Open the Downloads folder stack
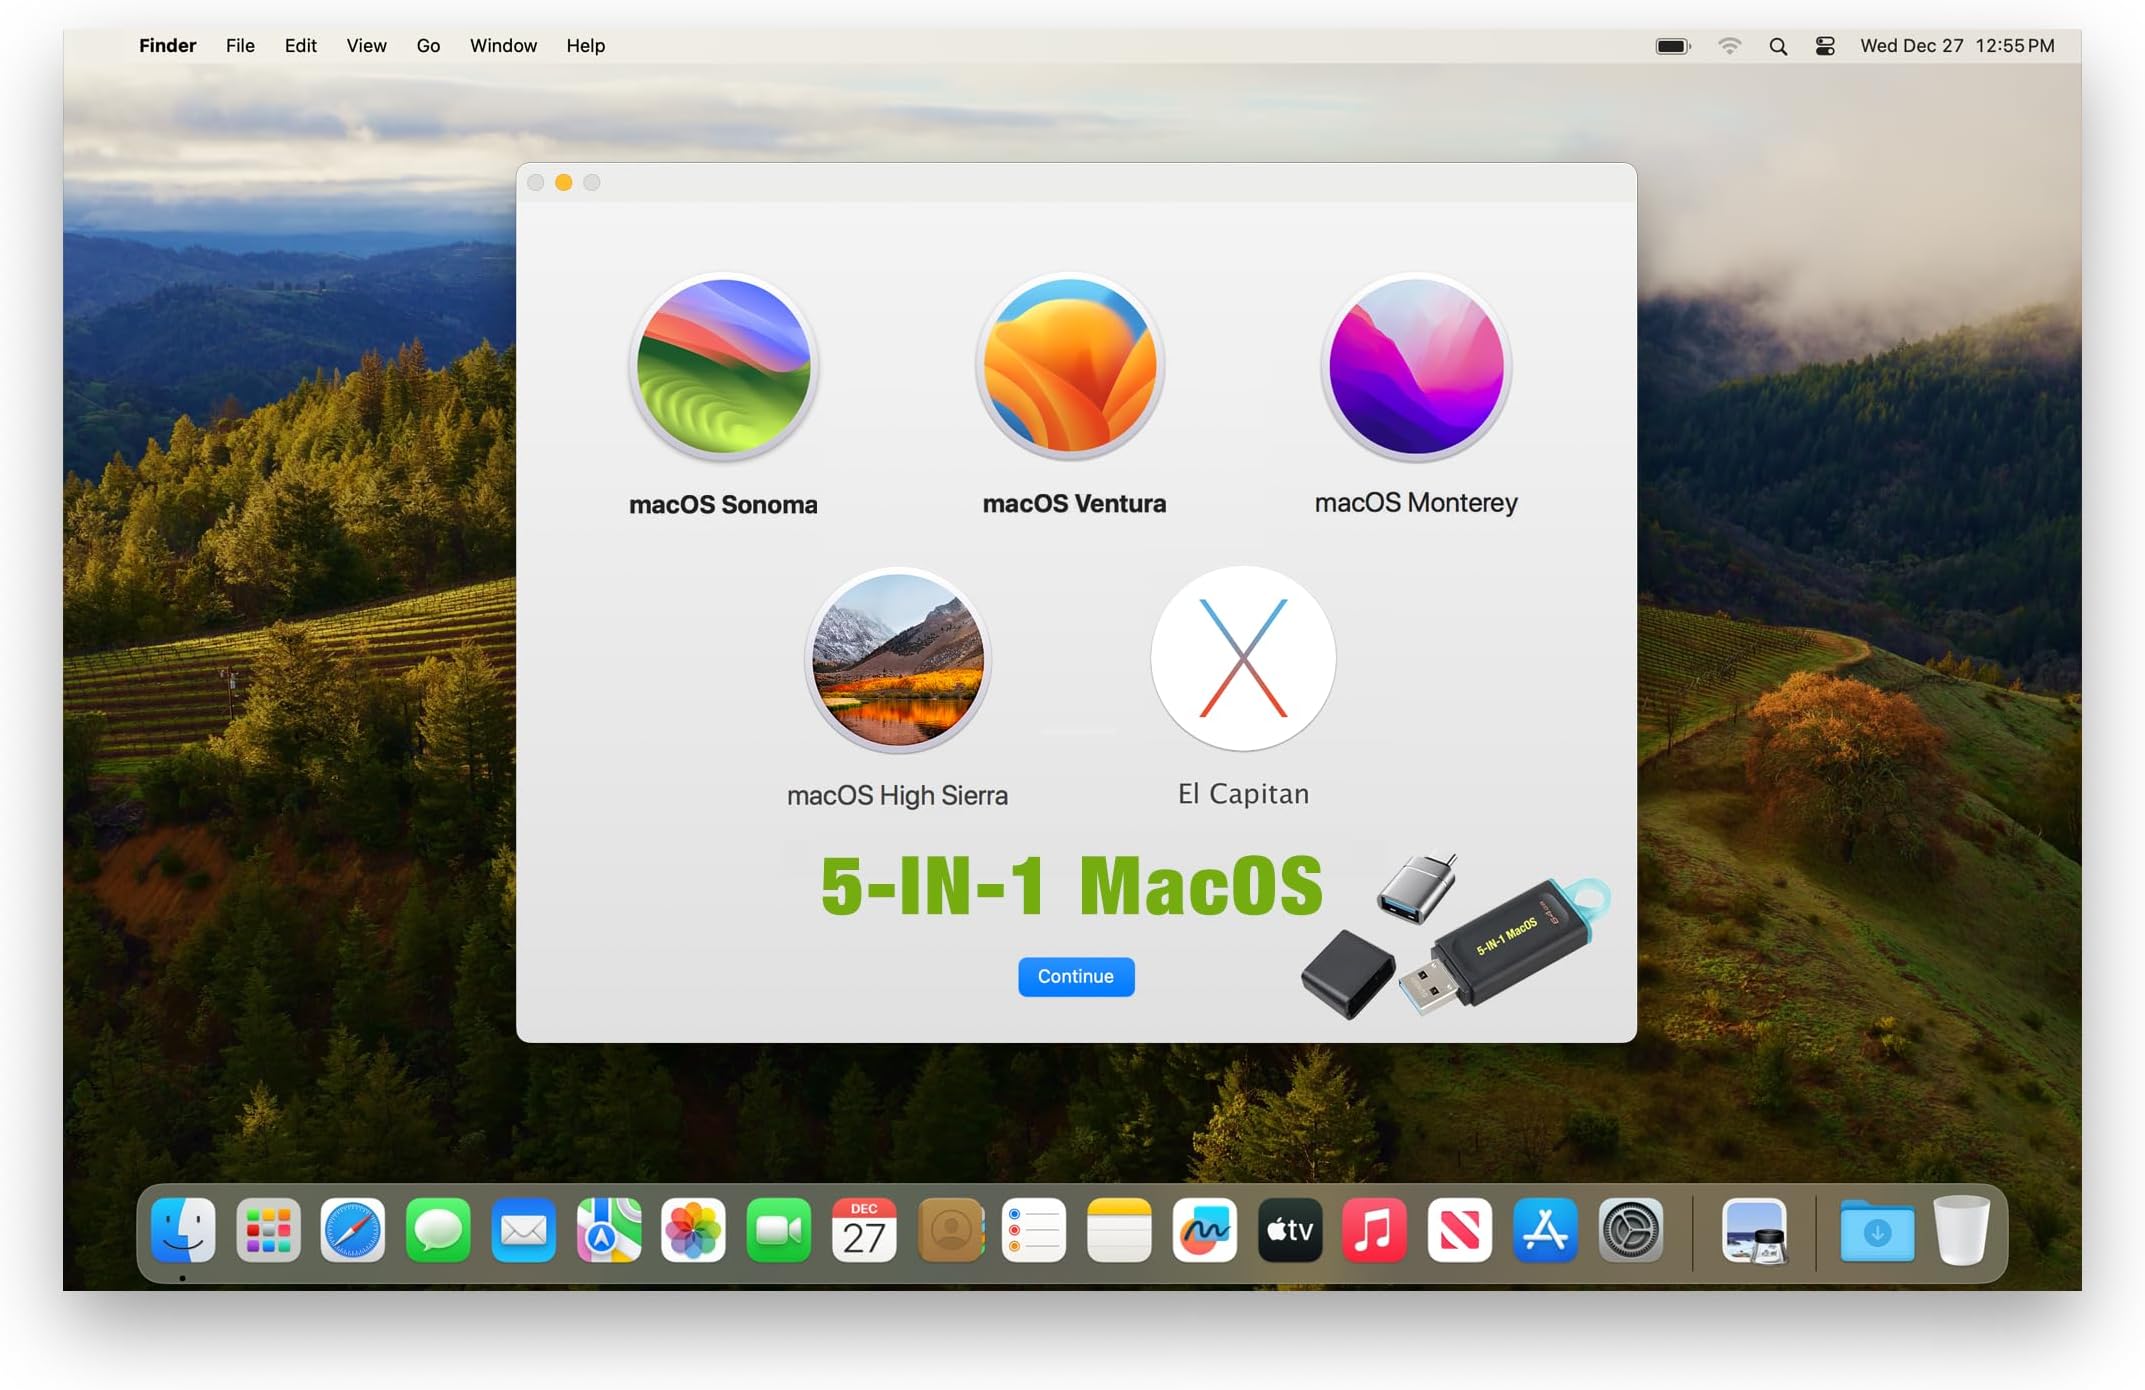Viewport: 2145px width, 1390px height. pos(1877,1231)
